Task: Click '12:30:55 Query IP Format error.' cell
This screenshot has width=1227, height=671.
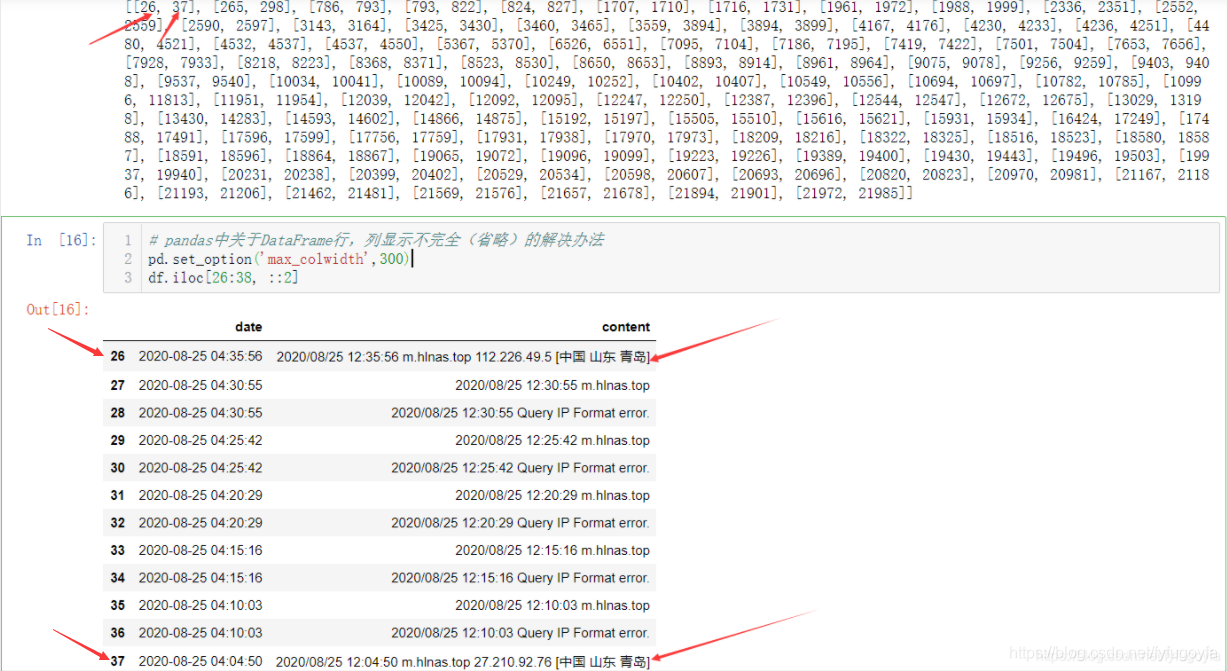Action: click(520, 413)
